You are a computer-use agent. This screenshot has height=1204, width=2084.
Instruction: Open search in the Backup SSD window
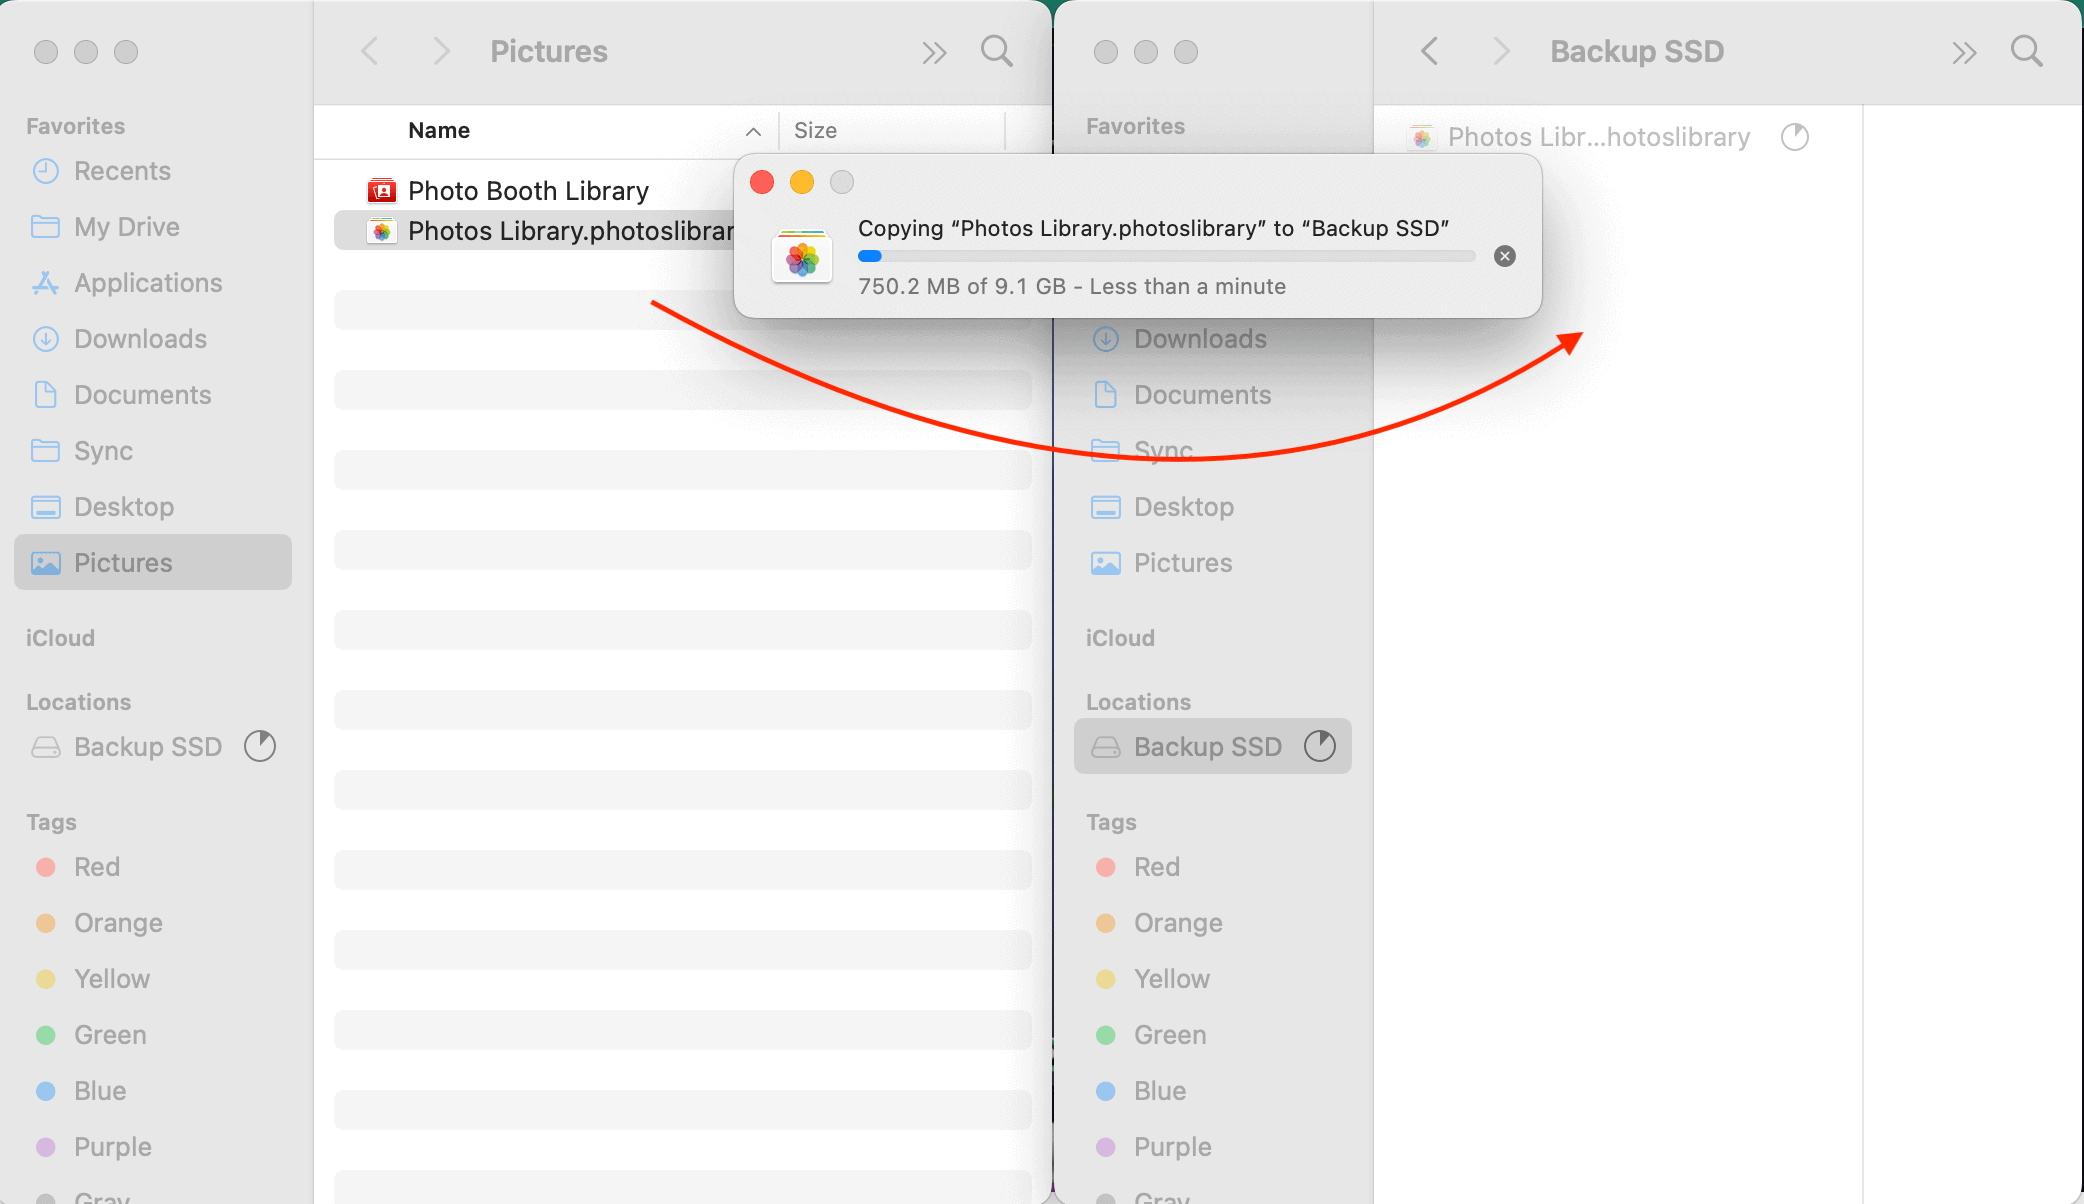tap(2027, 51)
